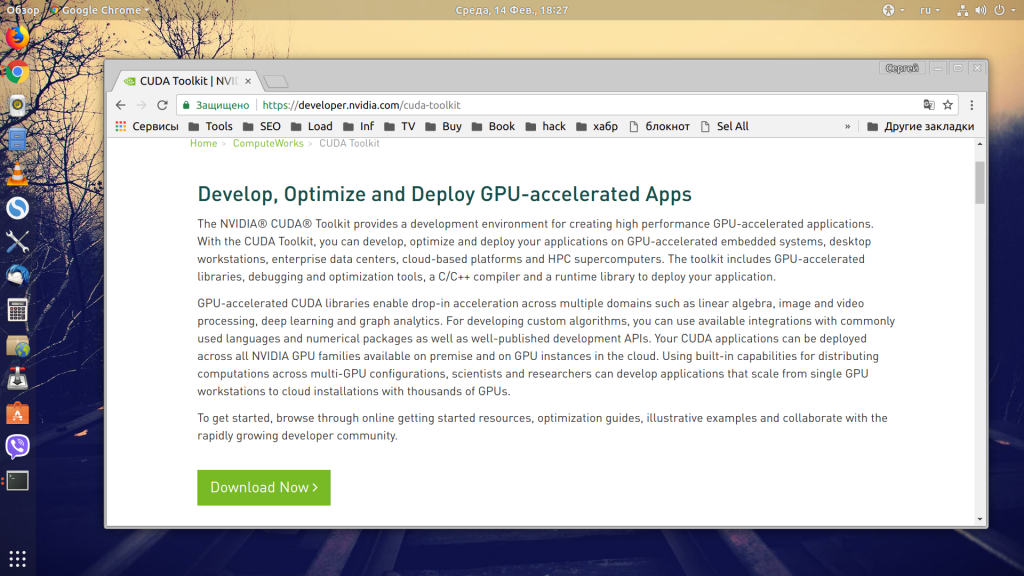Click the Download Now button
Screen dimensions: 1024x576
click(264, 487)
